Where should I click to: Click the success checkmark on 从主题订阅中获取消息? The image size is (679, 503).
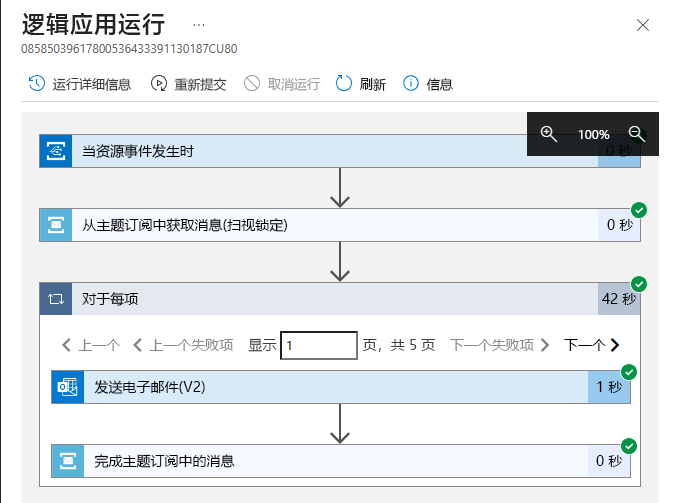coord(639,210)
